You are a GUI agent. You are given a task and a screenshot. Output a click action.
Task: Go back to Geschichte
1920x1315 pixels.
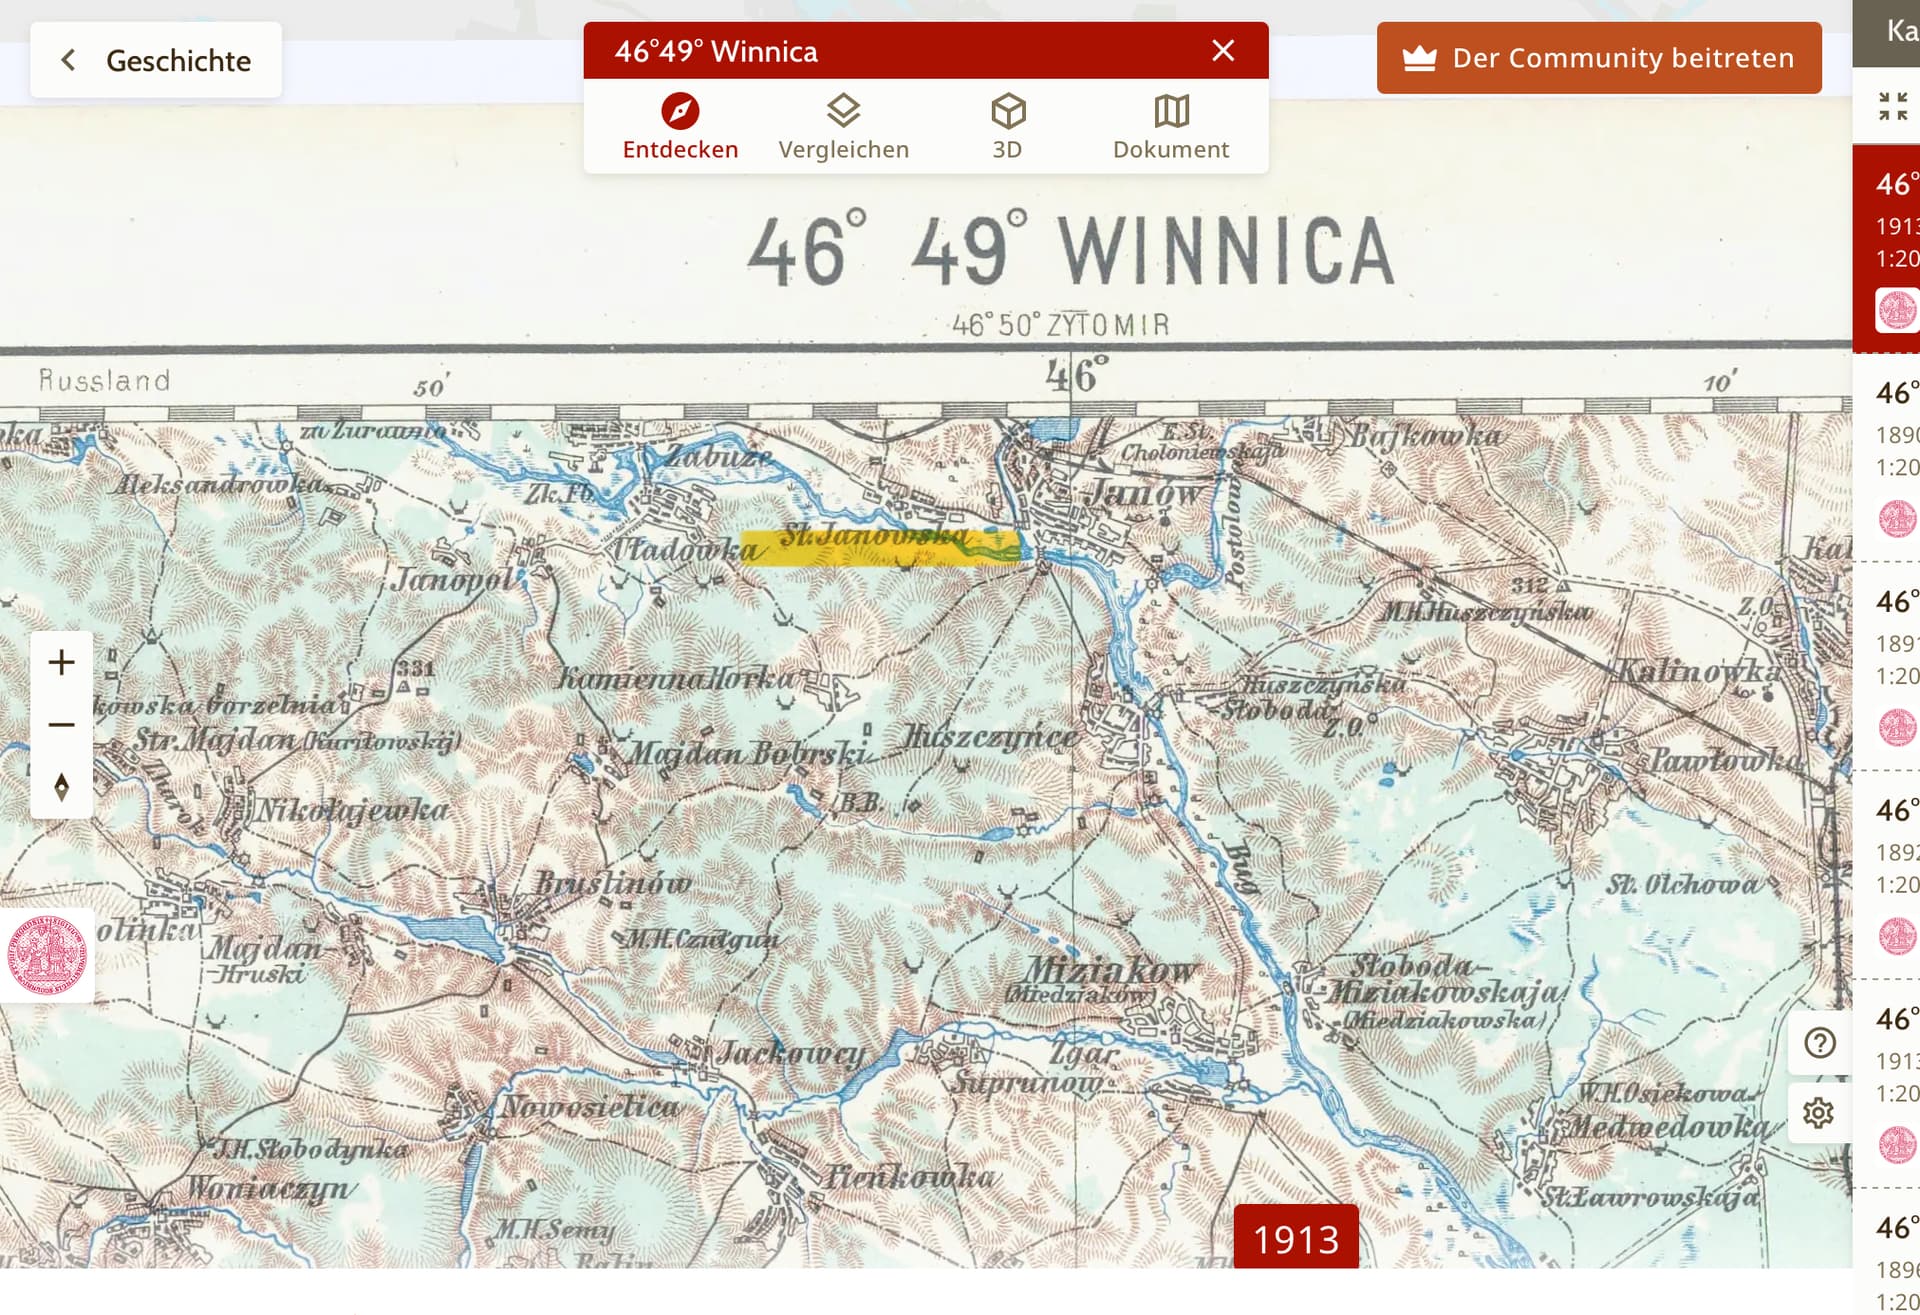click(156, 60)
